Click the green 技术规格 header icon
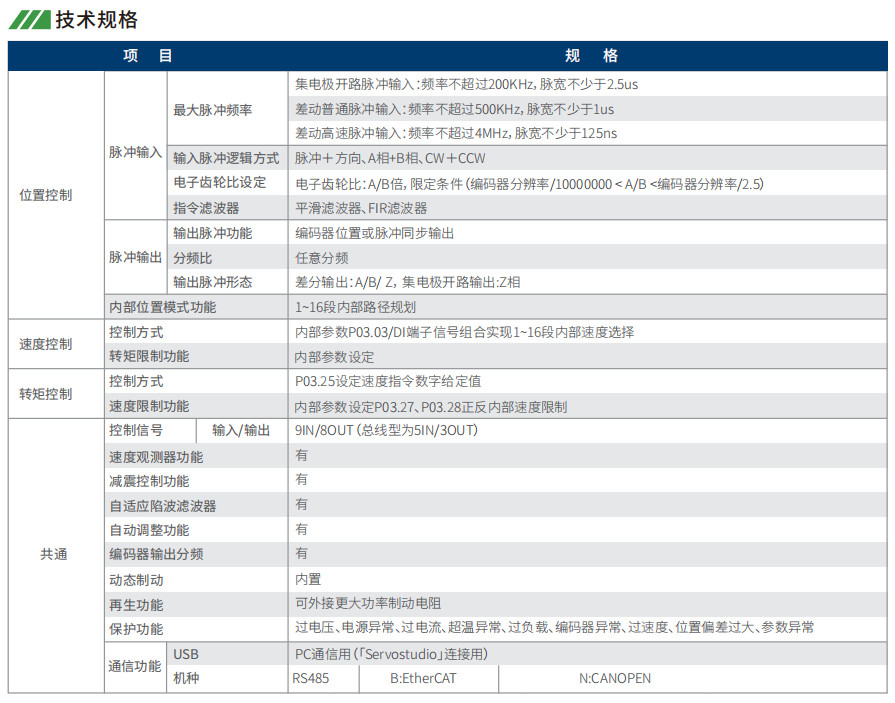The width and height of the screenshot is (895, 703). 27,18
